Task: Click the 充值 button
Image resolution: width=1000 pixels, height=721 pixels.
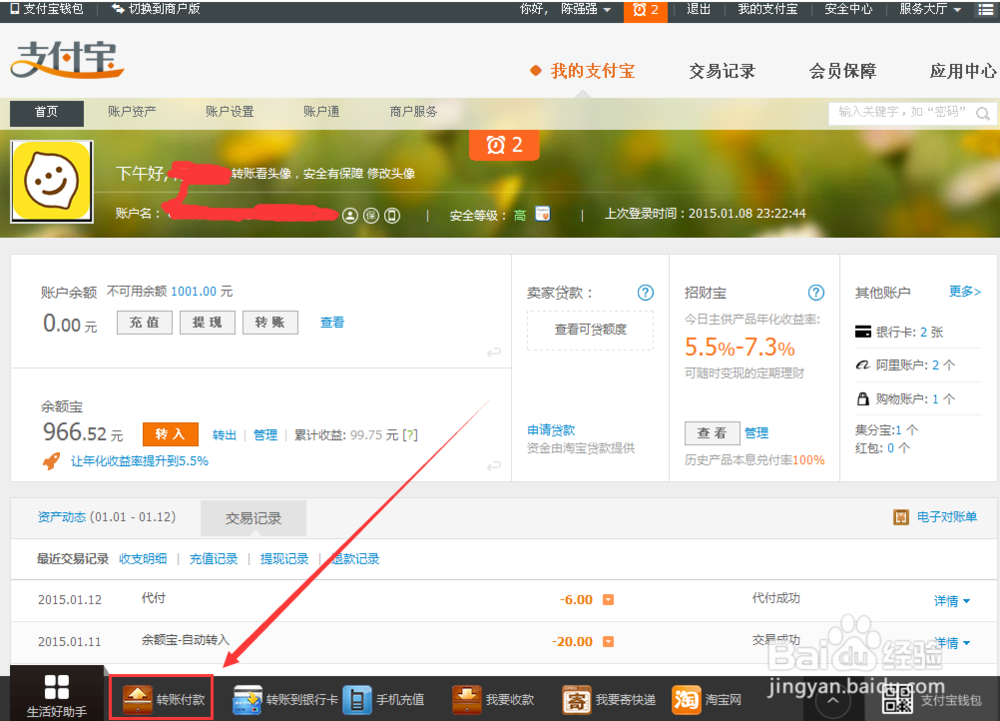Action: [145, 323]
